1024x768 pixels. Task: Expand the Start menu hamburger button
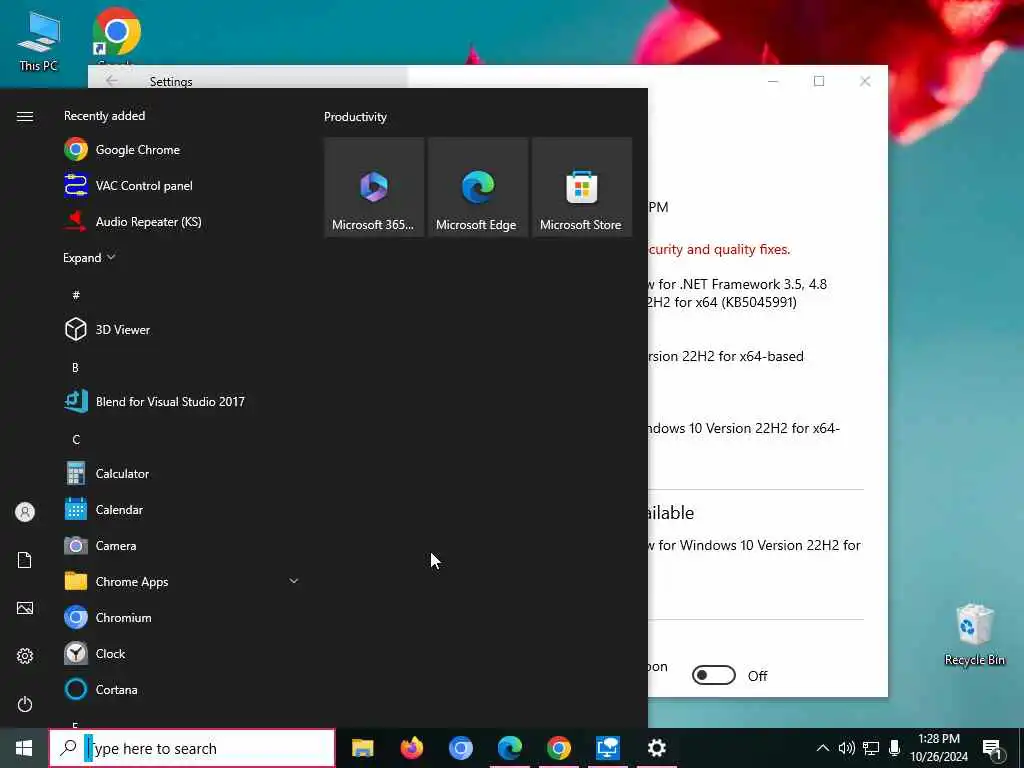tap(25, 116)
